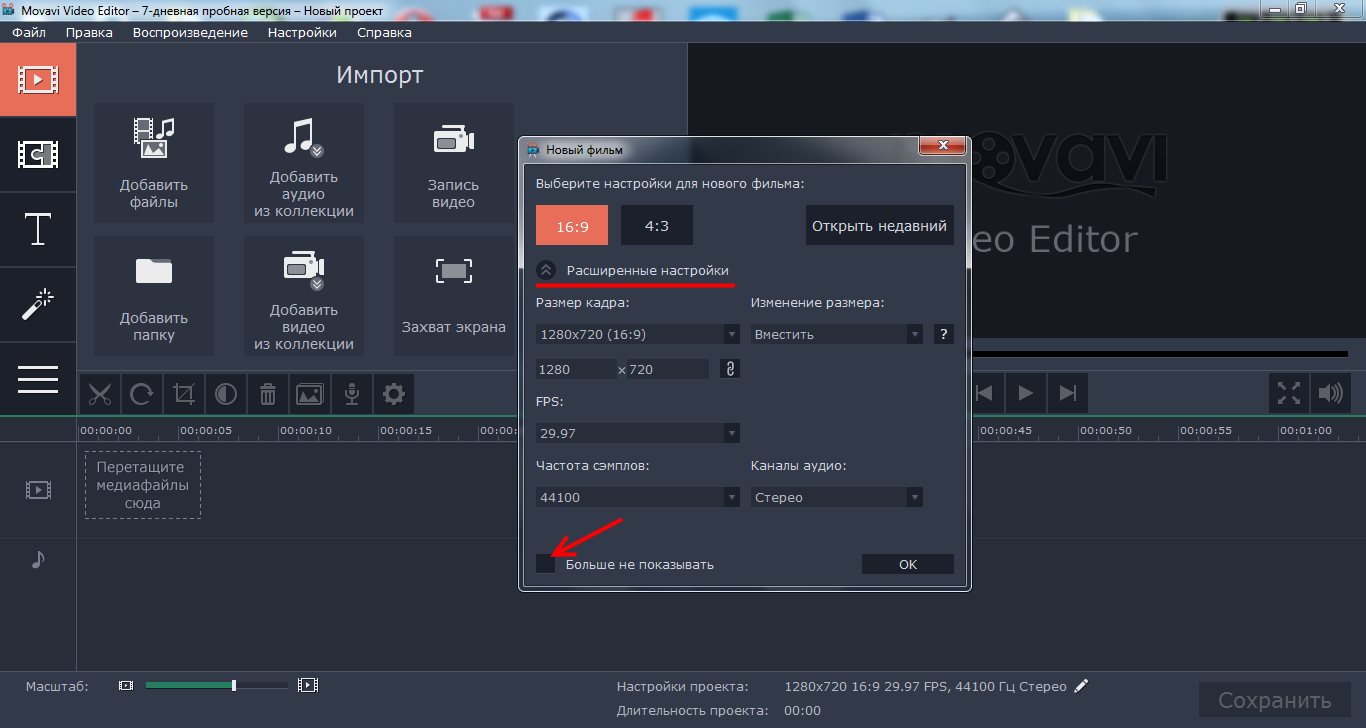Click the image picture icon in toolbar
Screen dimensions: 1366x728
[x=310, y=394]
